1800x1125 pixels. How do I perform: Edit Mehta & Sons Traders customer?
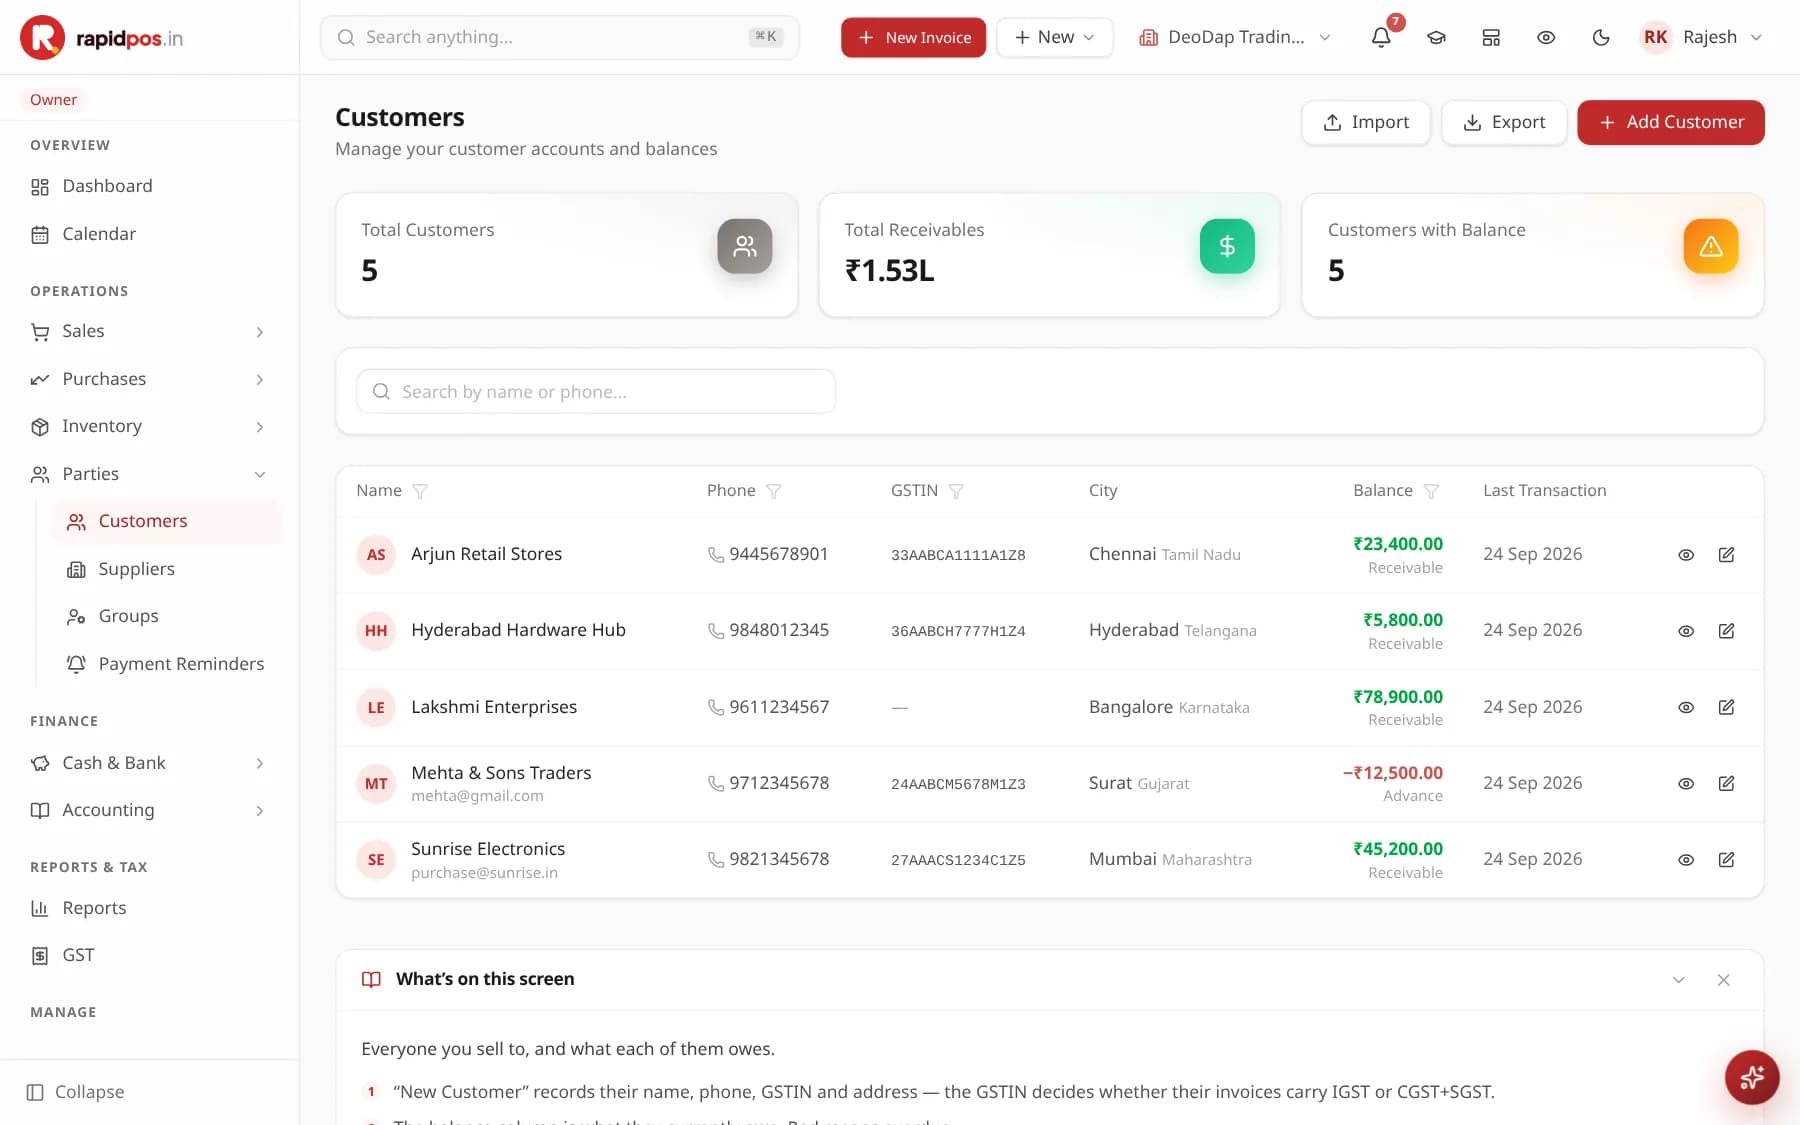pyautogui.click(x=1726, y=783)
